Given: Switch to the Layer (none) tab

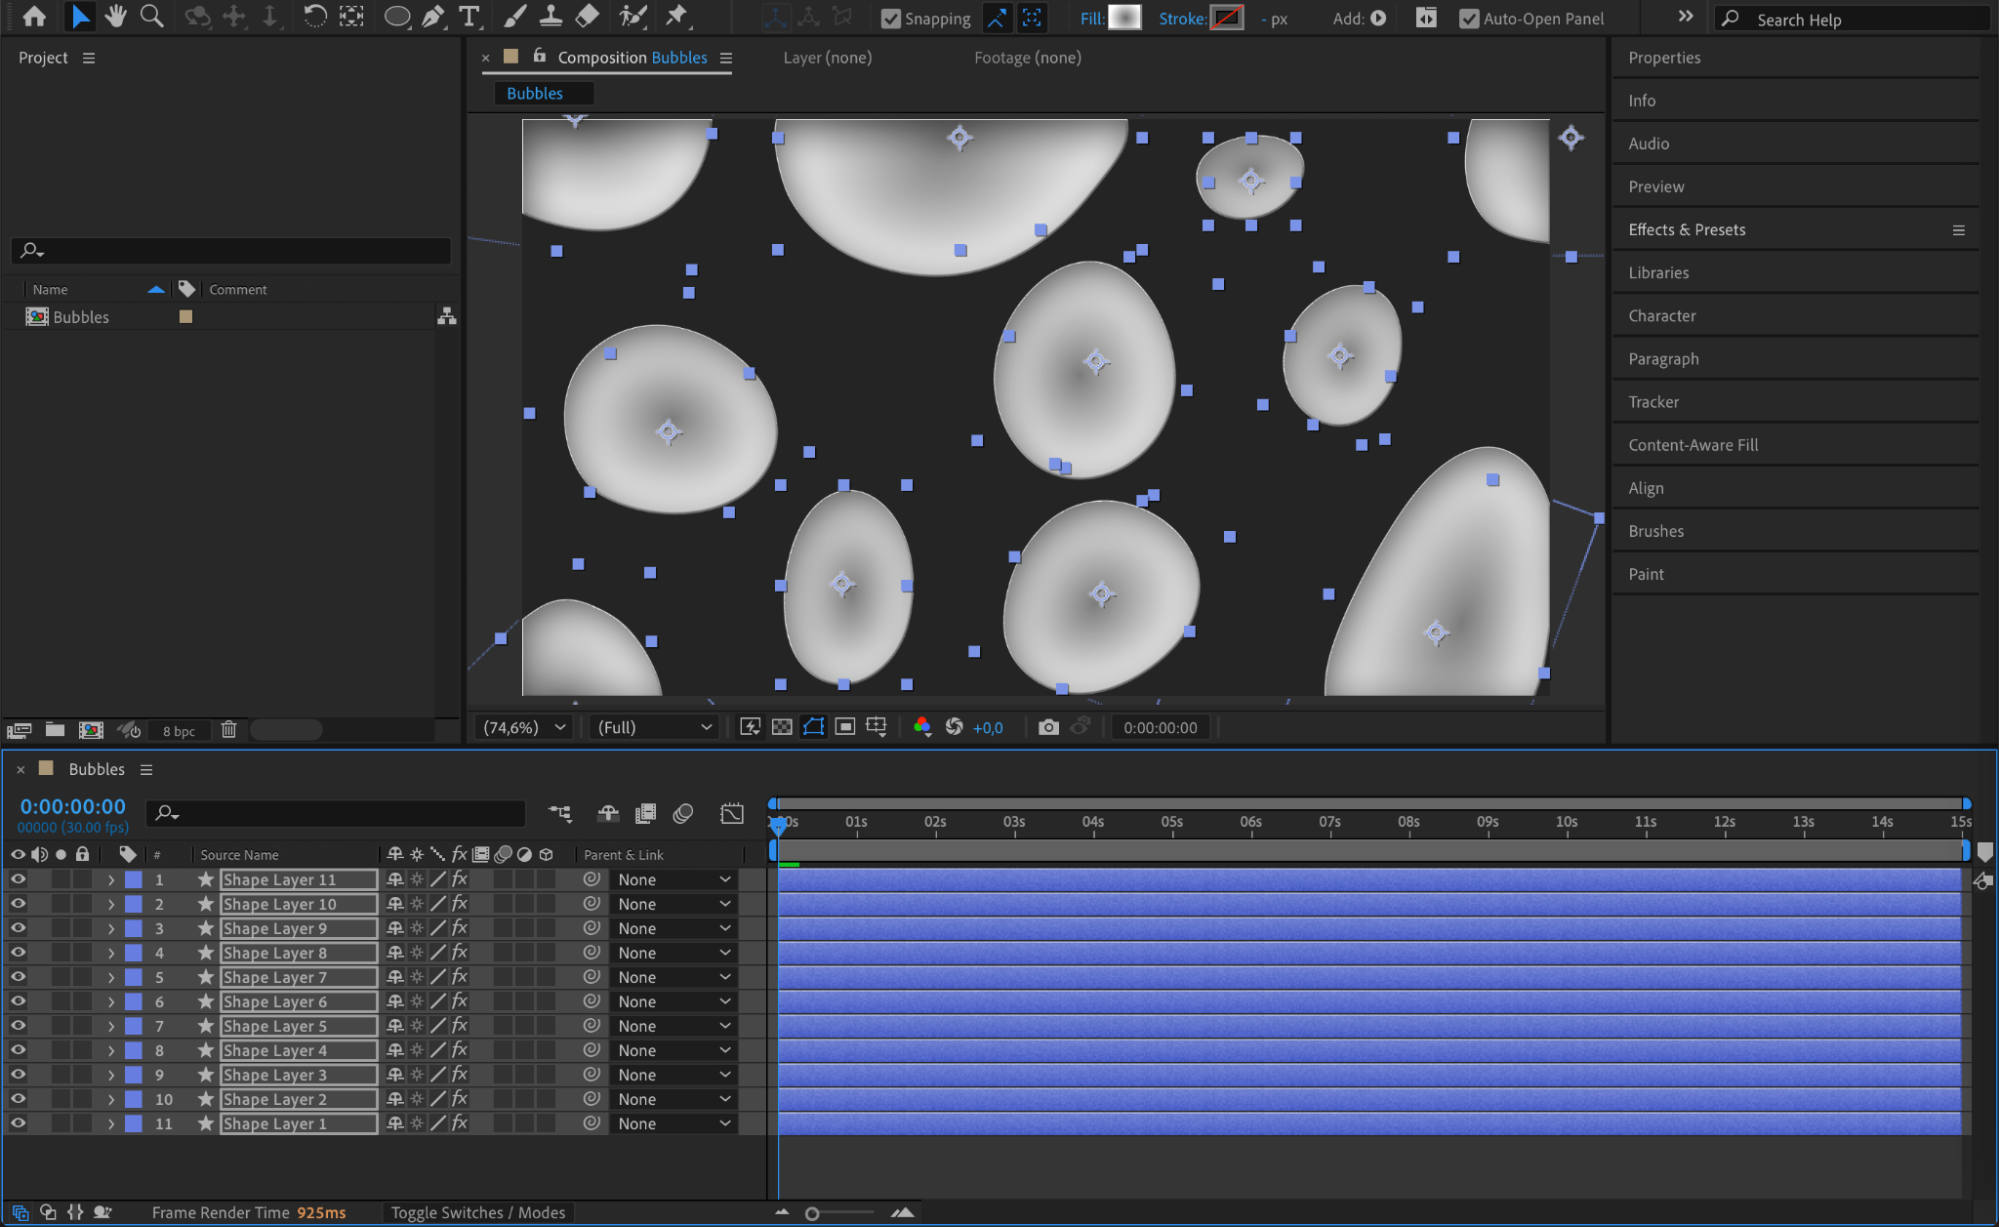Looking at the screenshot, I should pyautogui.click(x=827, y=58).
